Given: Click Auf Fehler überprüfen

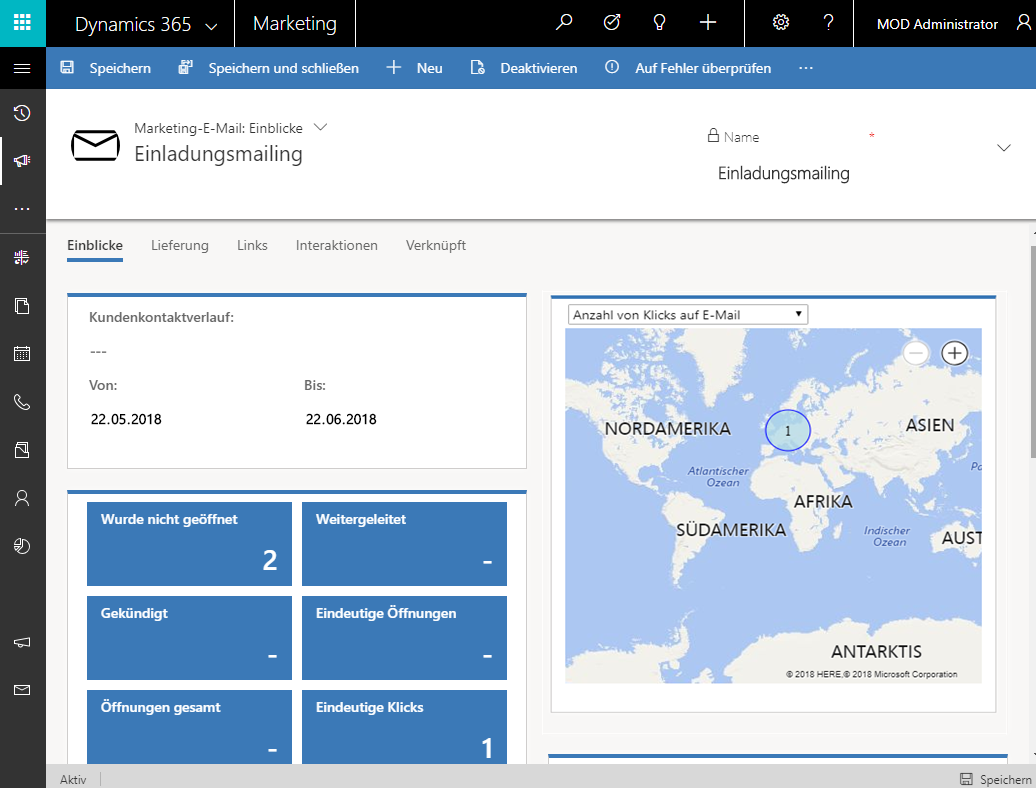Looking at the screenshot, I should pos(688,68).
